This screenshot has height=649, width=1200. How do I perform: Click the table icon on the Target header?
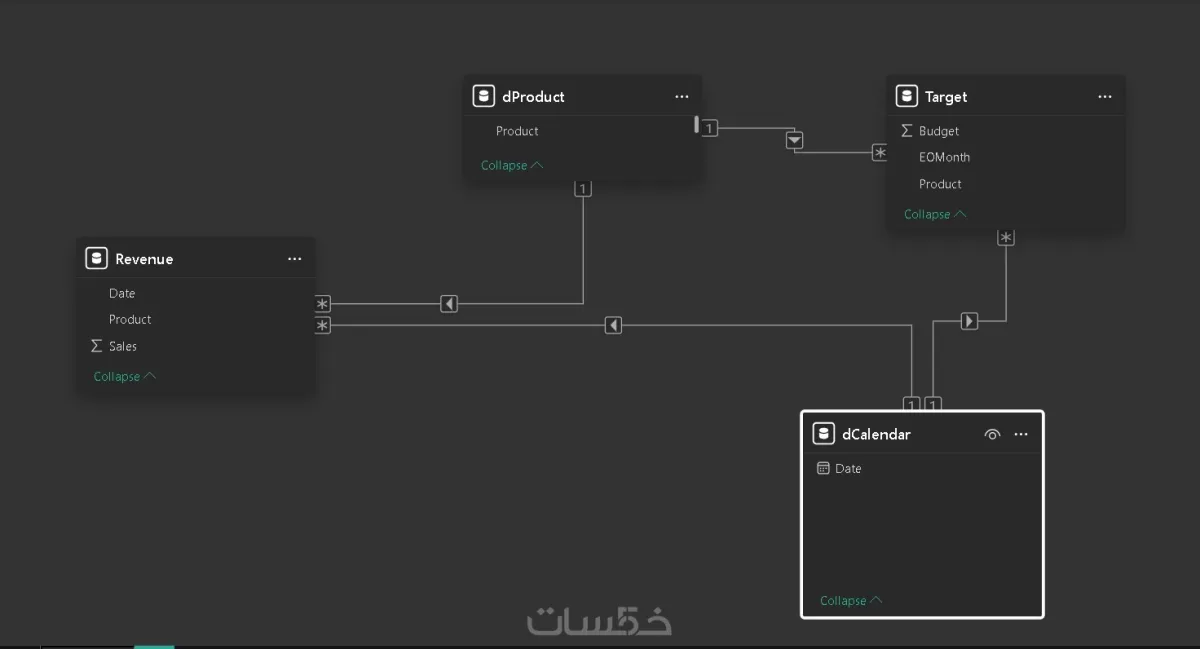(x=906, y=96)
